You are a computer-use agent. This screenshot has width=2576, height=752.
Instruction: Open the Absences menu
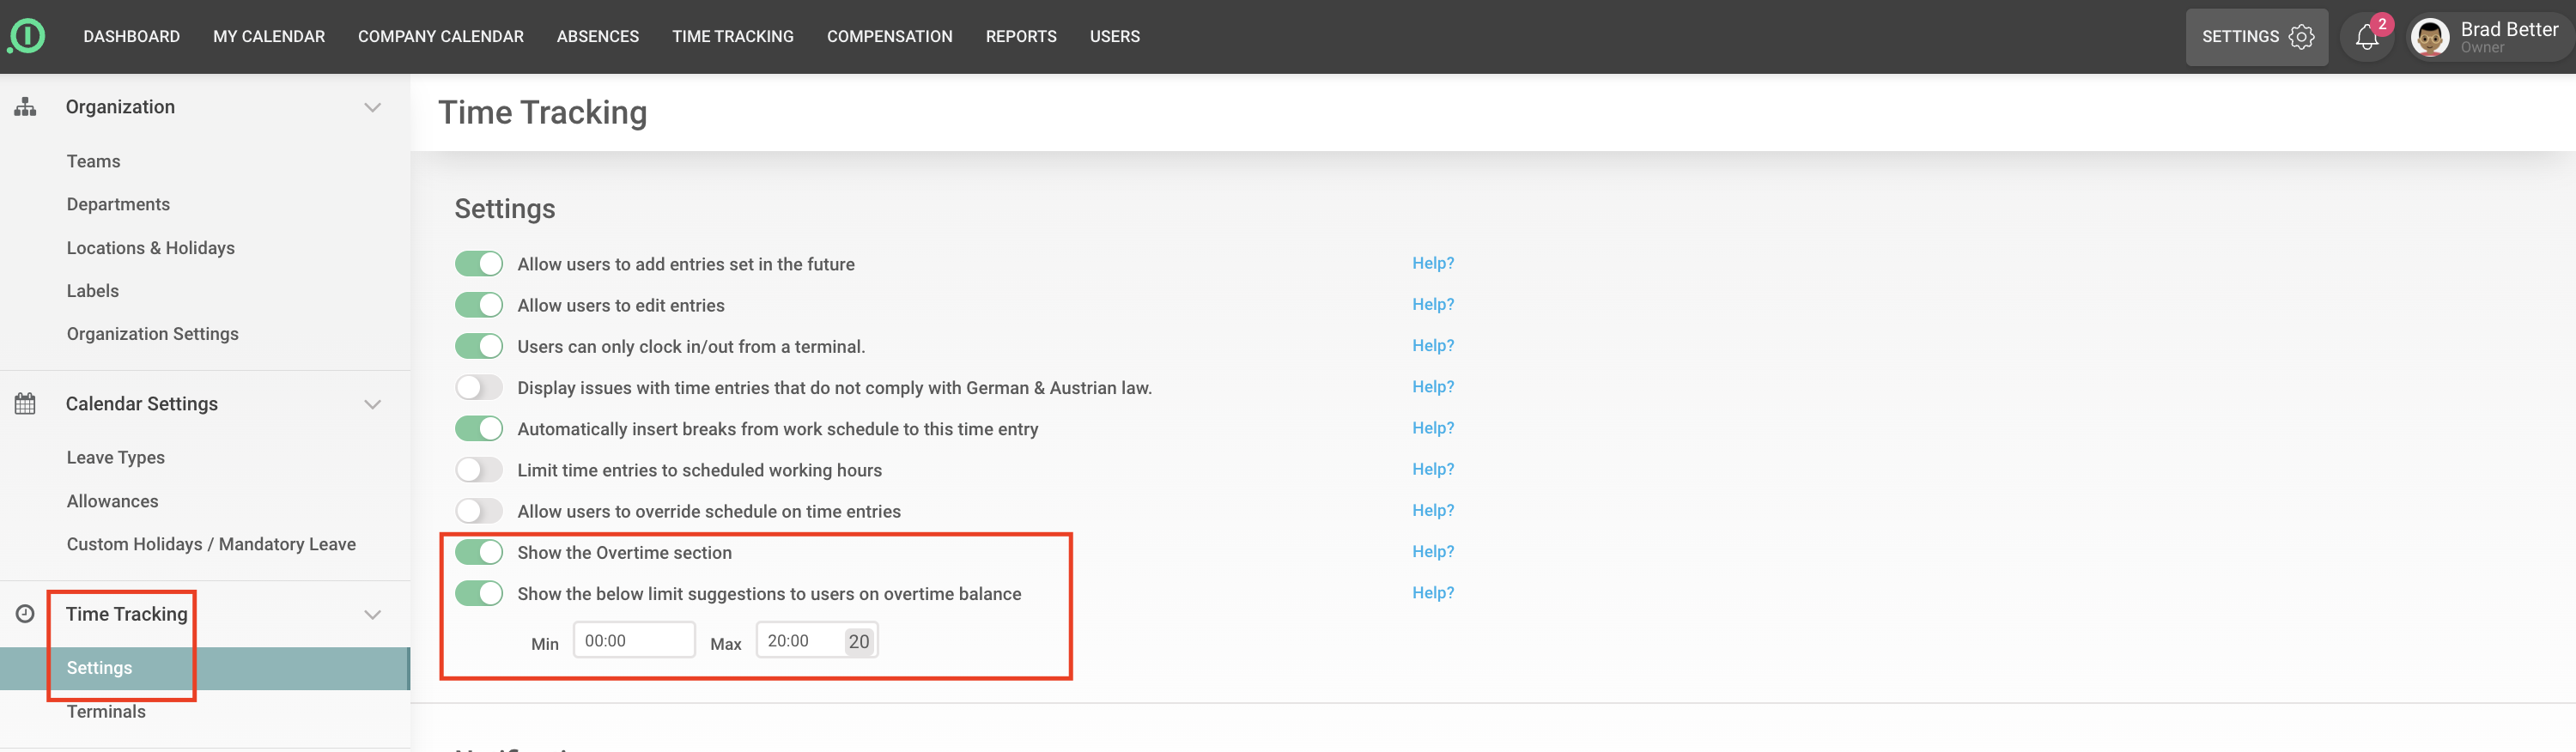pyautogui.click(x=597, y=37)
